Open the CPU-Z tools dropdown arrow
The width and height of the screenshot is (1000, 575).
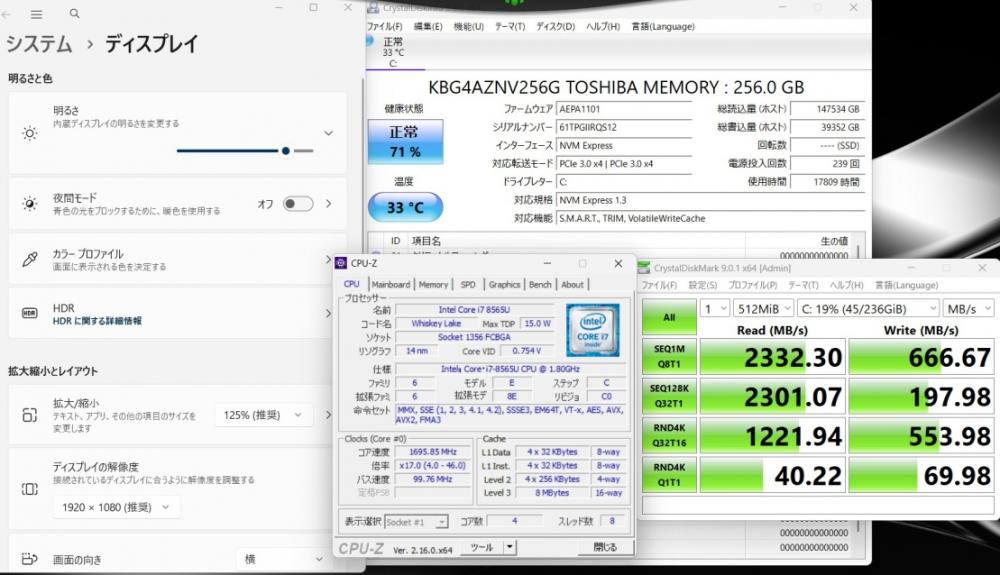pos(509,547)
